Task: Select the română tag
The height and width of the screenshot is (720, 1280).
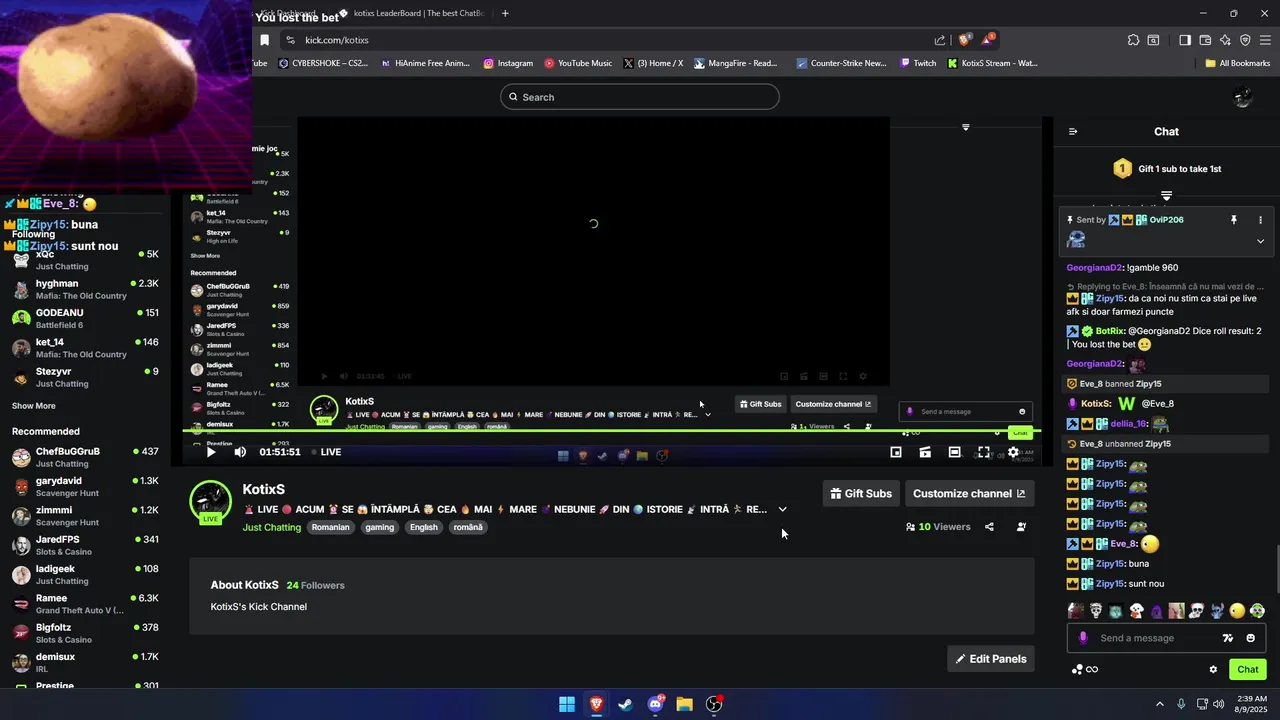Action: (x=468, y=527)
